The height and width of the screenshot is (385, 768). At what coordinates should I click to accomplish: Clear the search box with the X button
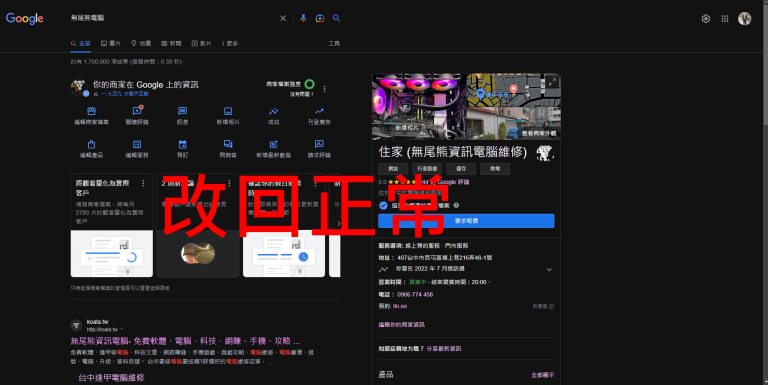tap(283, 18)
